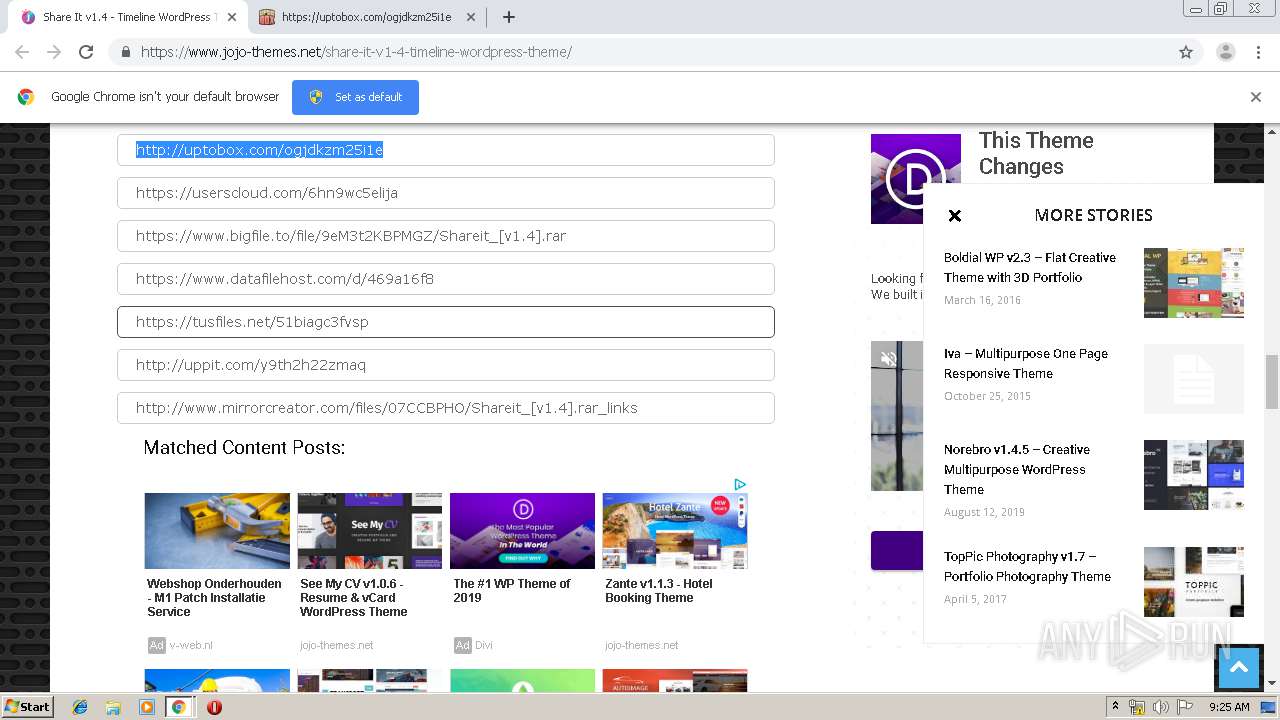
Task: Open the Windows Start menu
Action: coord(27,706)
